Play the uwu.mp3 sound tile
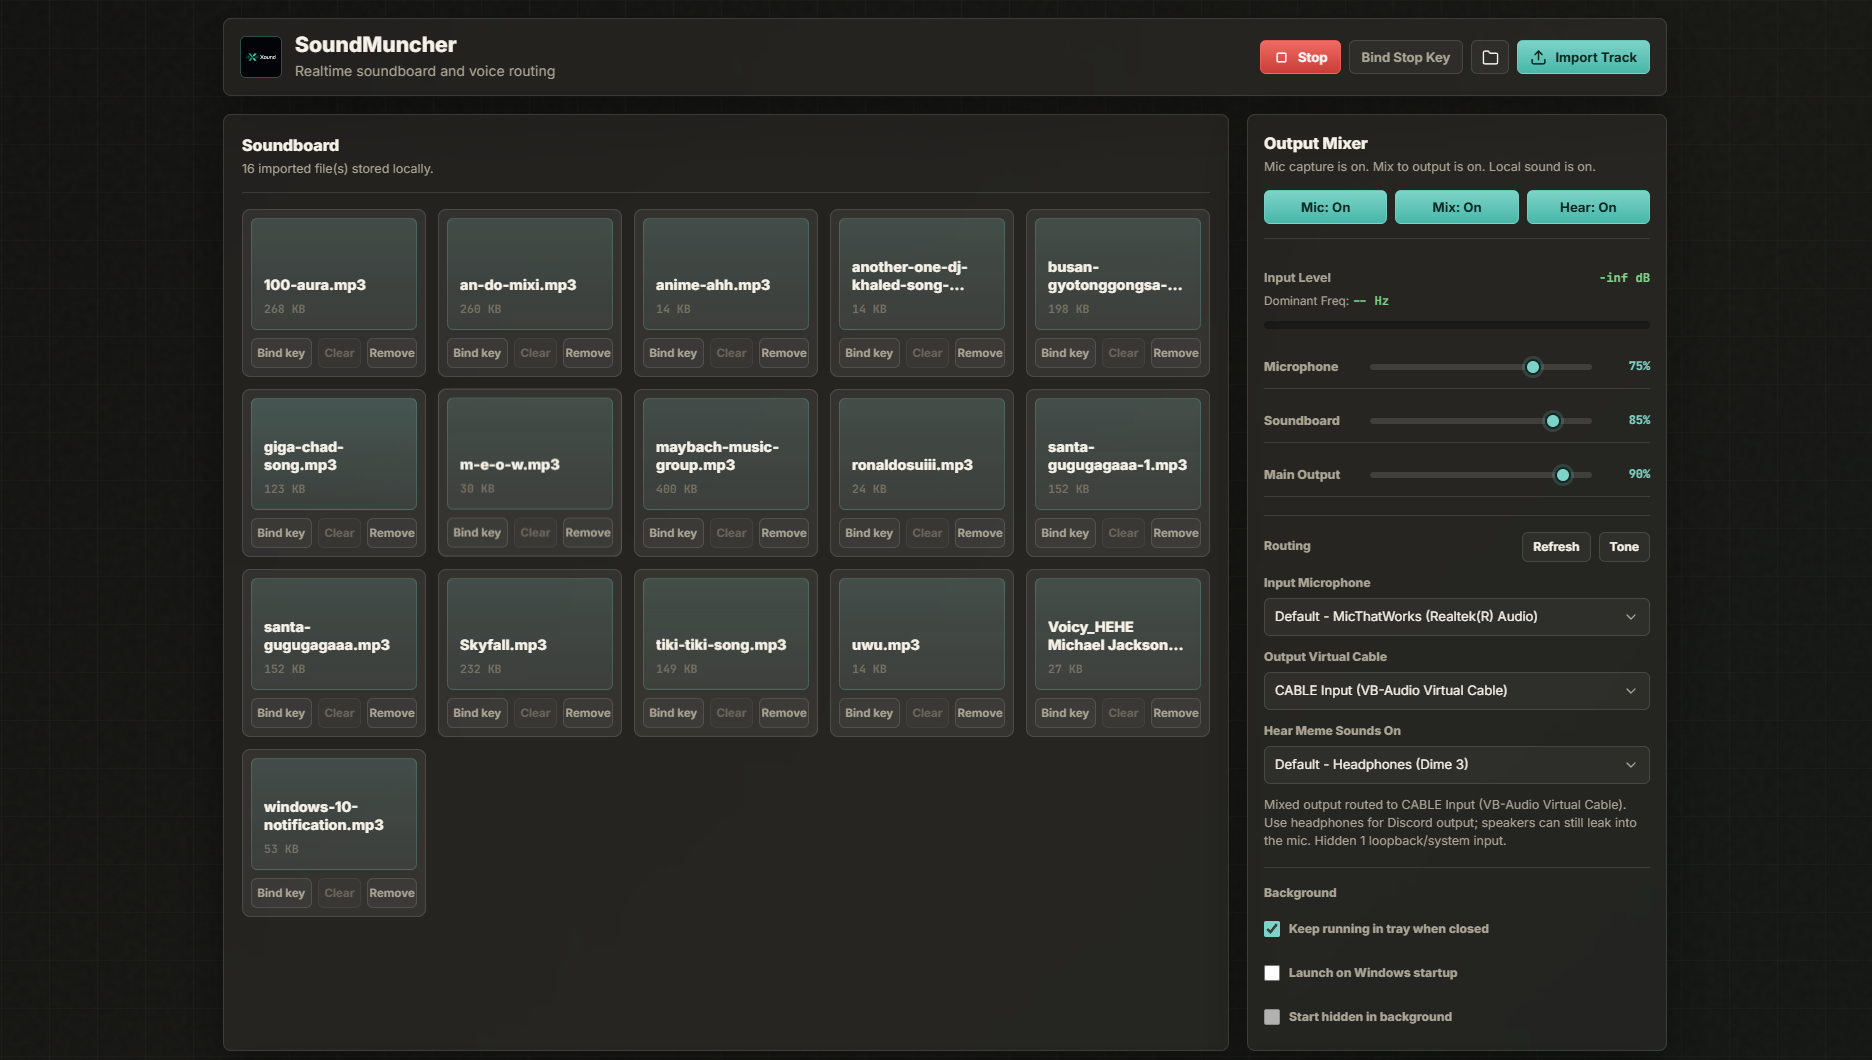Image resolution: width=1872 pixels, height=1060 pixels. [922, 634]
